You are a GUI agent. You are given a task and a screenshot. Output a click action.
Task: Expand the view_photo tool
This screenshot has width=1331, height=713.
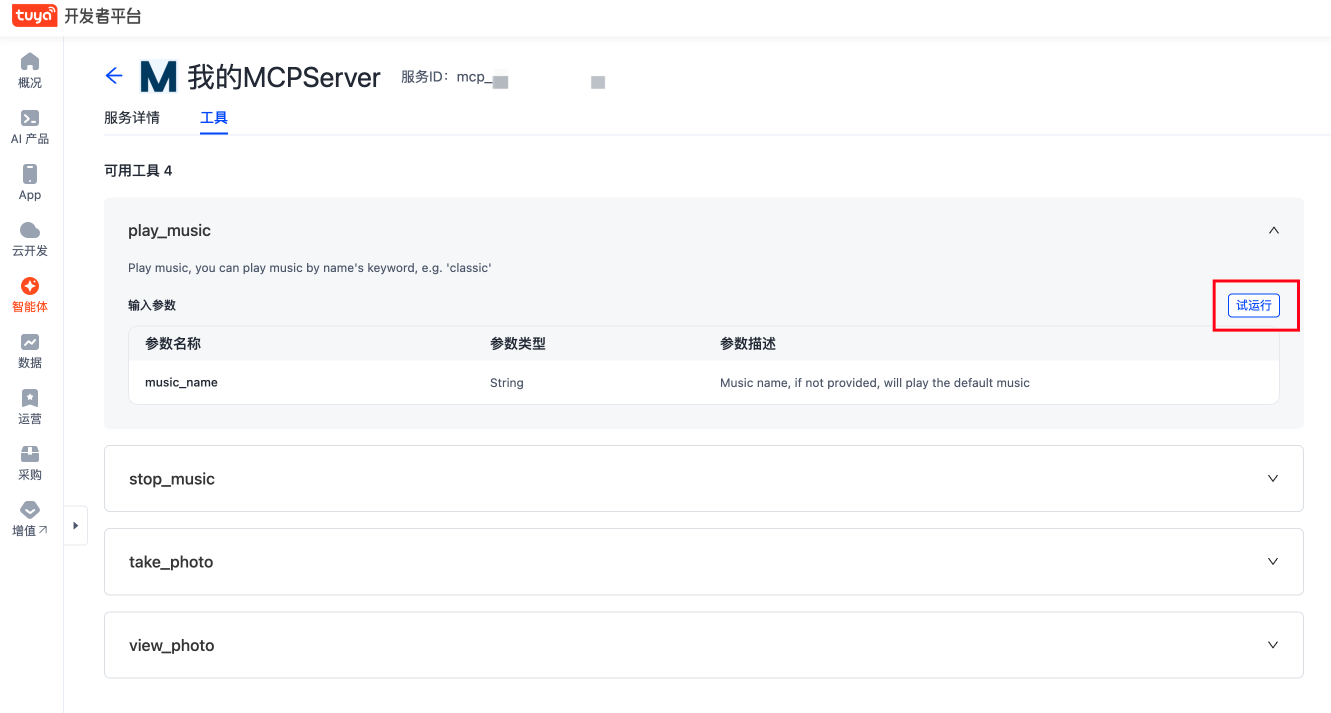coord(1273,645)
